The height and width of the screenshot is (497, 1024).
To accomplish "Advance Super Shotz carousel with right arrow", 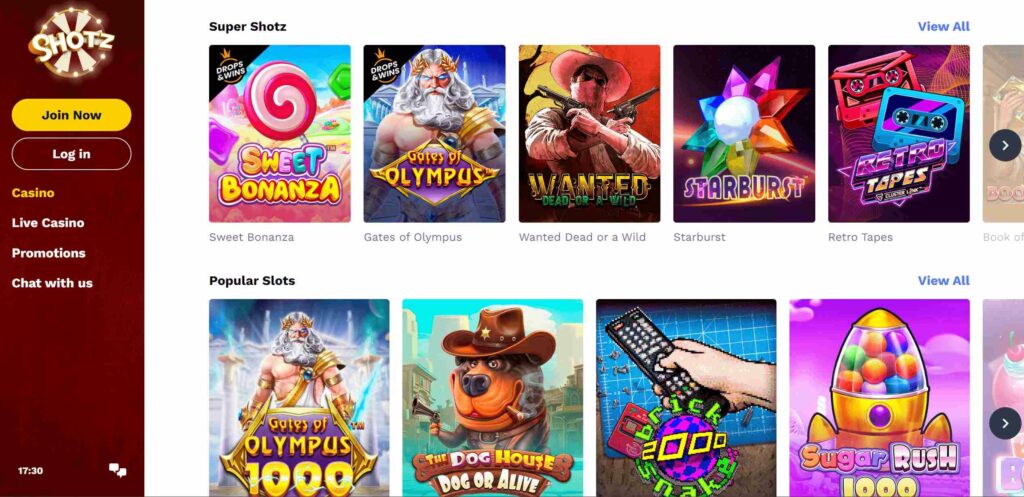I will [x=1004, y=145].
